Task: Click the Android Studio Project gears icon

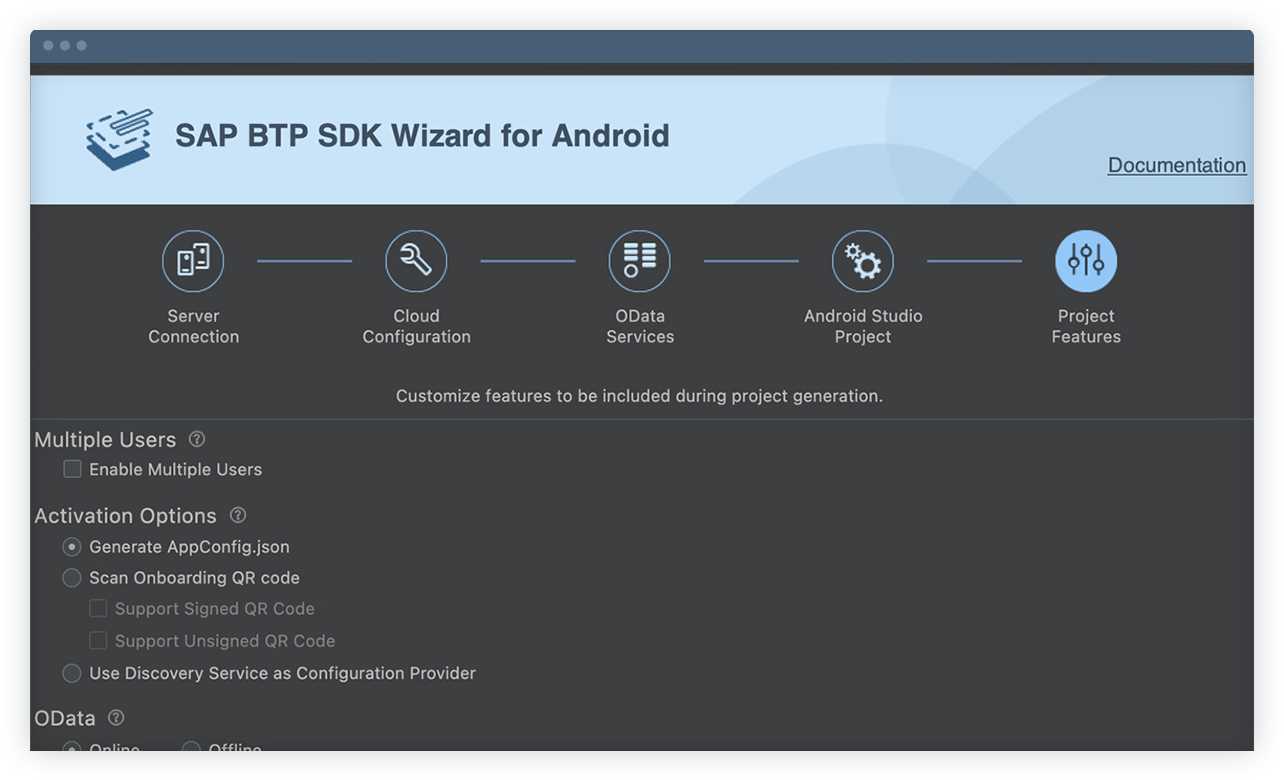Action: pyautogui.click(x=863, y=260)
